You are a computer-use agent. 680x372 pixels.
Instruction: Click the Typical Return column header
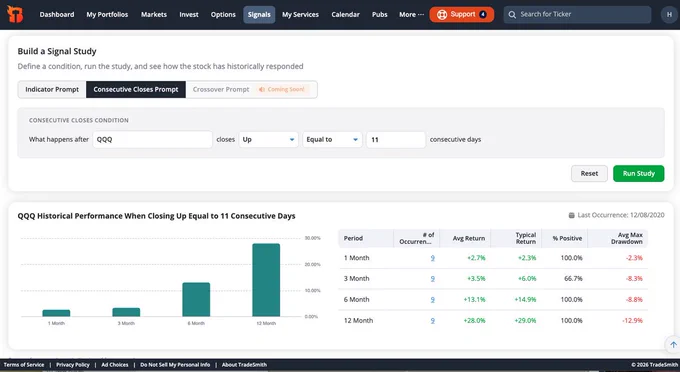[x=516, y=238]
